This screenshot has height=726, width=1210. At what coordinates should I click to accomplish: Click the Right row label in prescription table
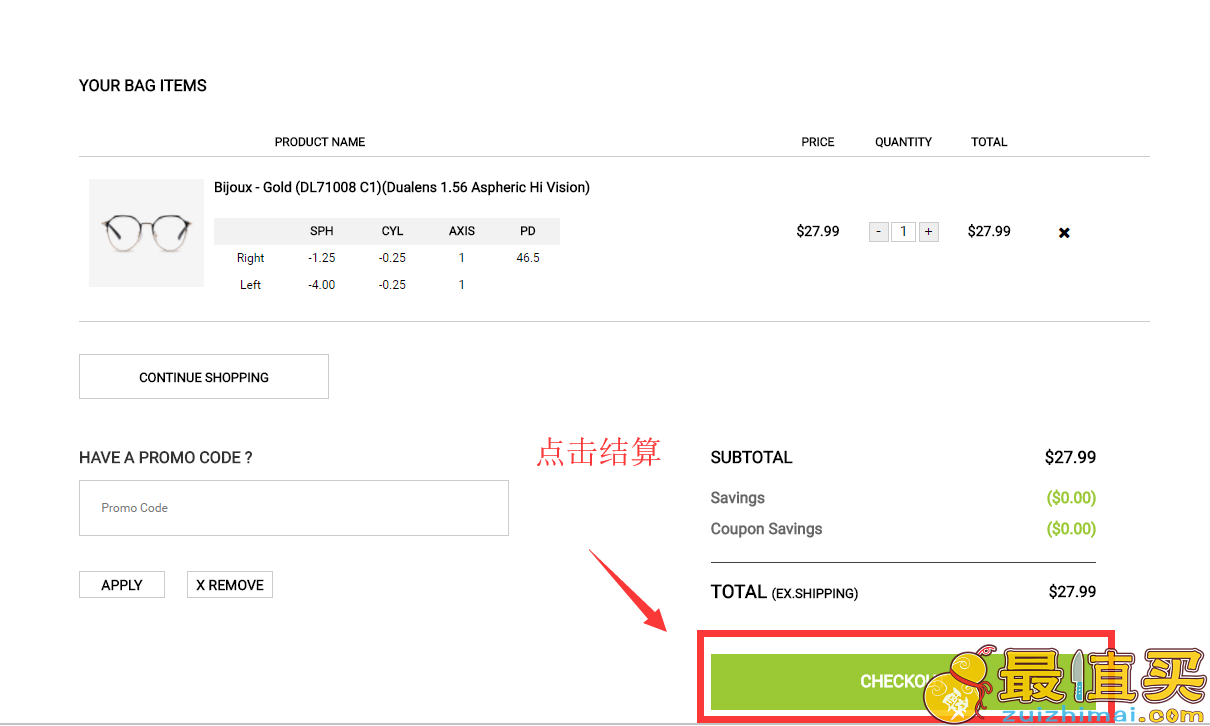(x=250, y=258)
